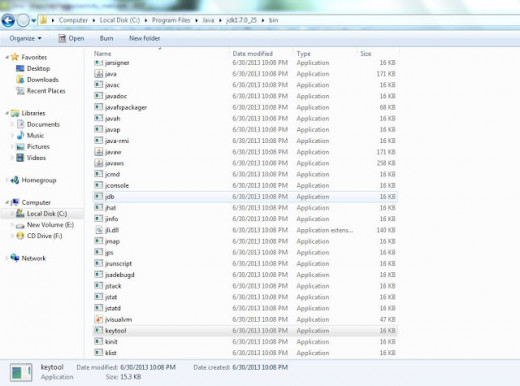Expand the Homegroup tree node

[7, 180]
